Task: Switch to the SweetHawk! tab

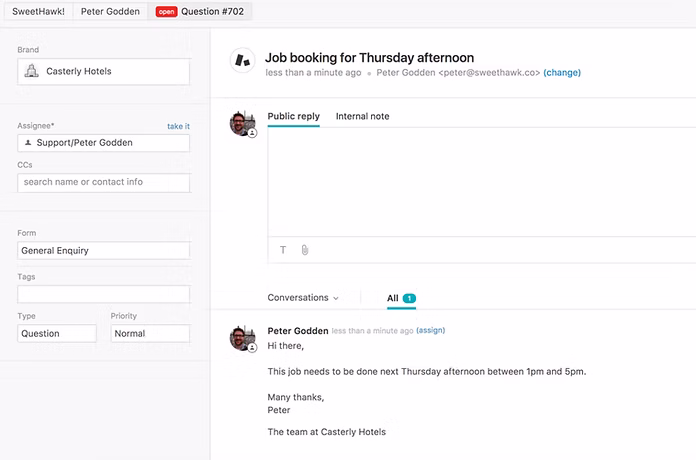Action: click(38, 12)
